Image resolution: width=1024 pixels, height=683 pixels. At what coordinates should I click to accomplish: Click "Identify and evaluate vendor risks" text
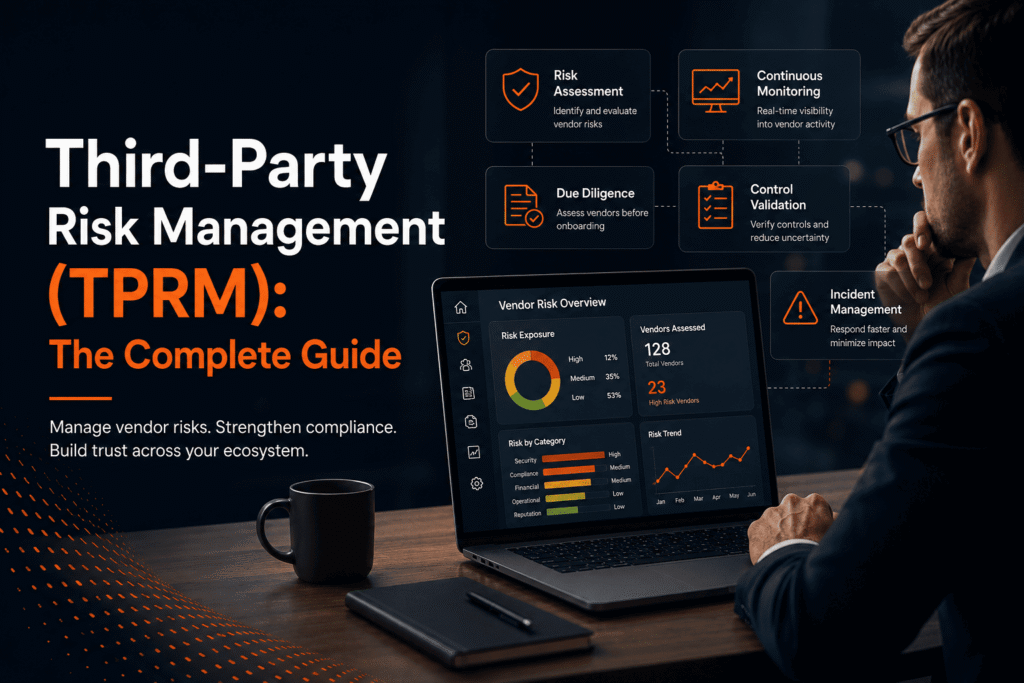[595, 118]
